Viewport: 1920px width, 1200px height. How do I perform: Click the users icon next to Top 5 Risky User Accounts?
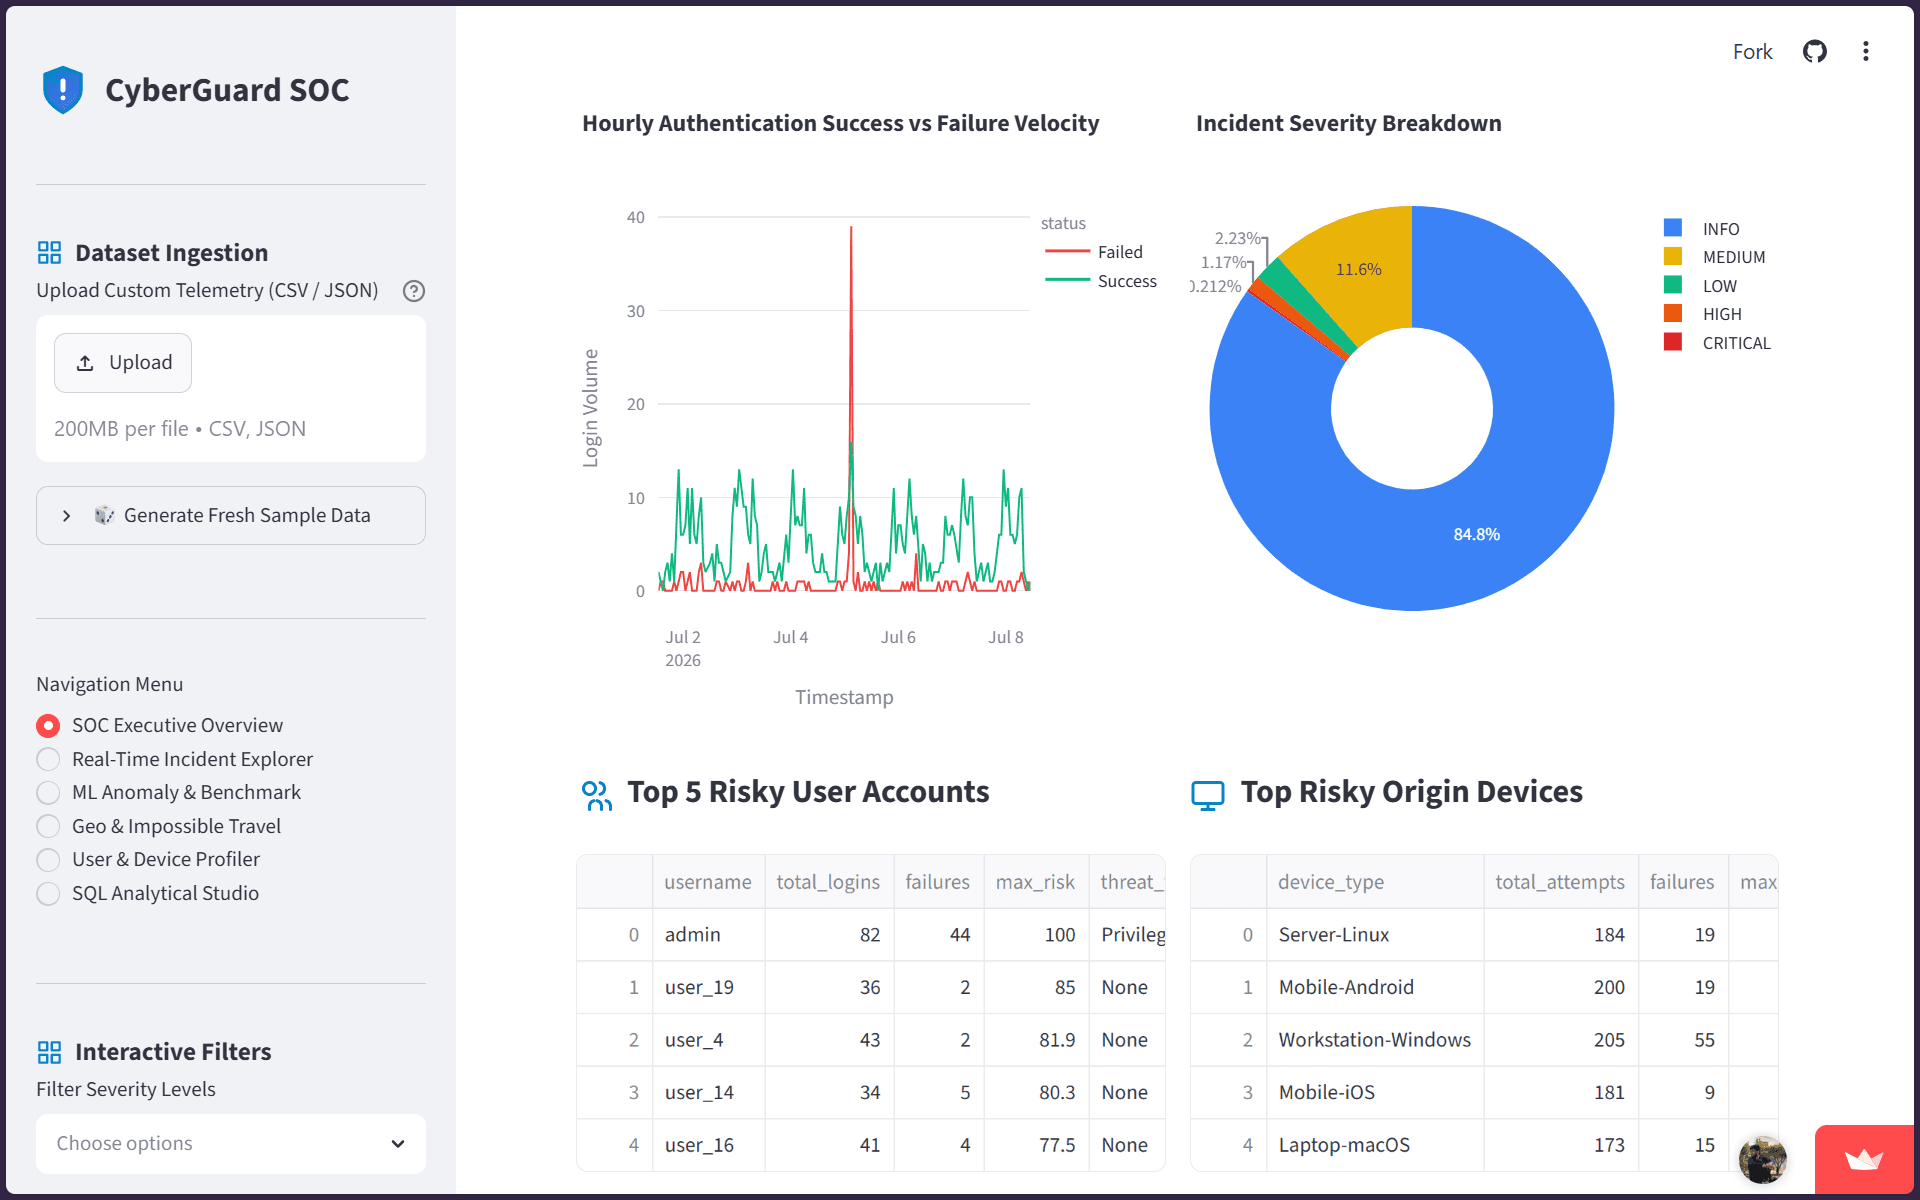(597, 795)
